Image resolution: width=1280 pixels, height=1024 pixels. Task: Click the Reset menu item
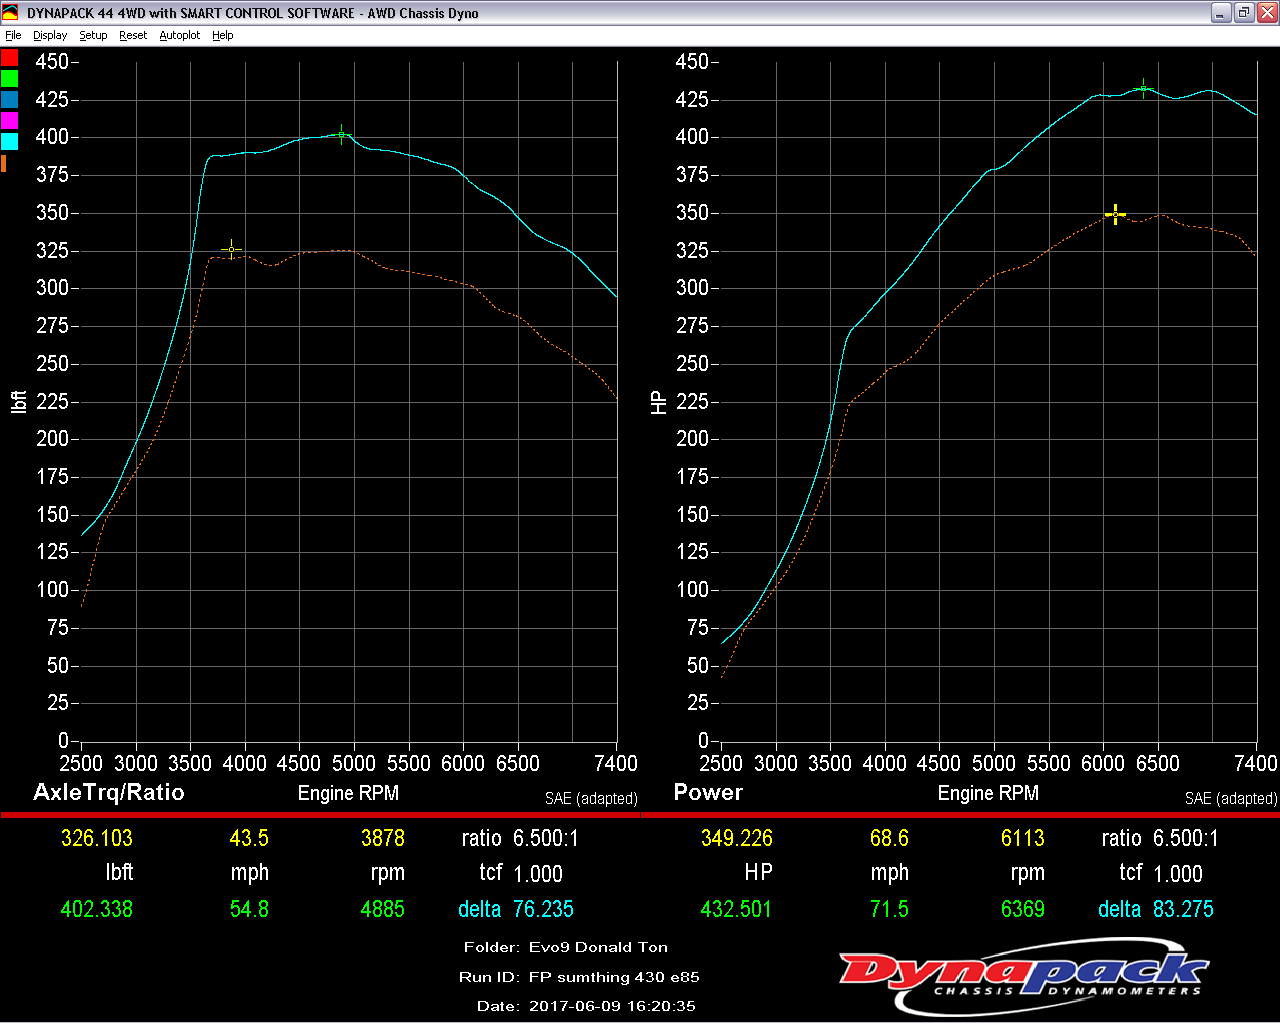(x=133, y=35)
